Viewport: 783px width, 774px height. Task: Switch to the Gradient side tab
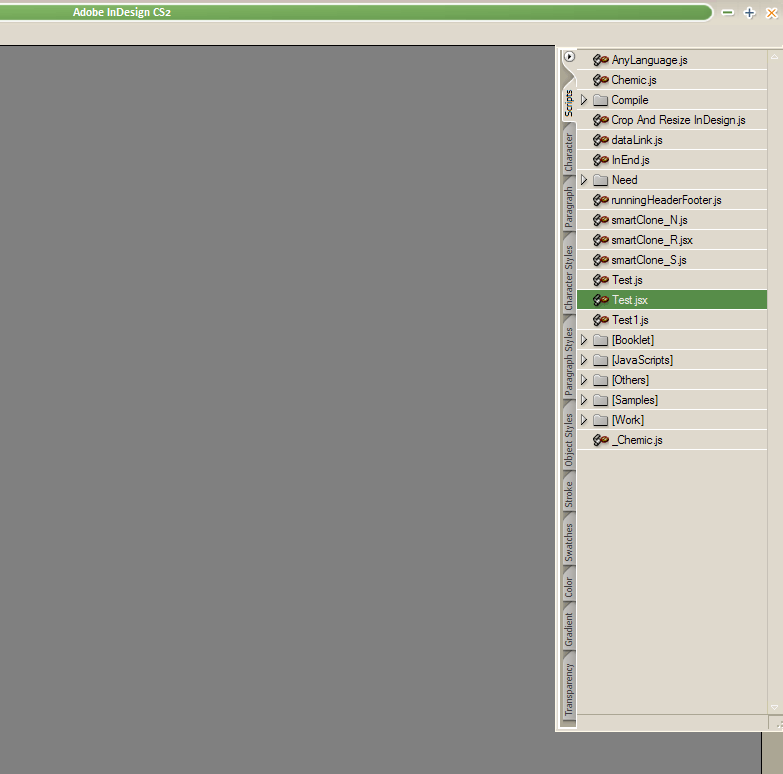pyautogui.click(x=569, y=630)
